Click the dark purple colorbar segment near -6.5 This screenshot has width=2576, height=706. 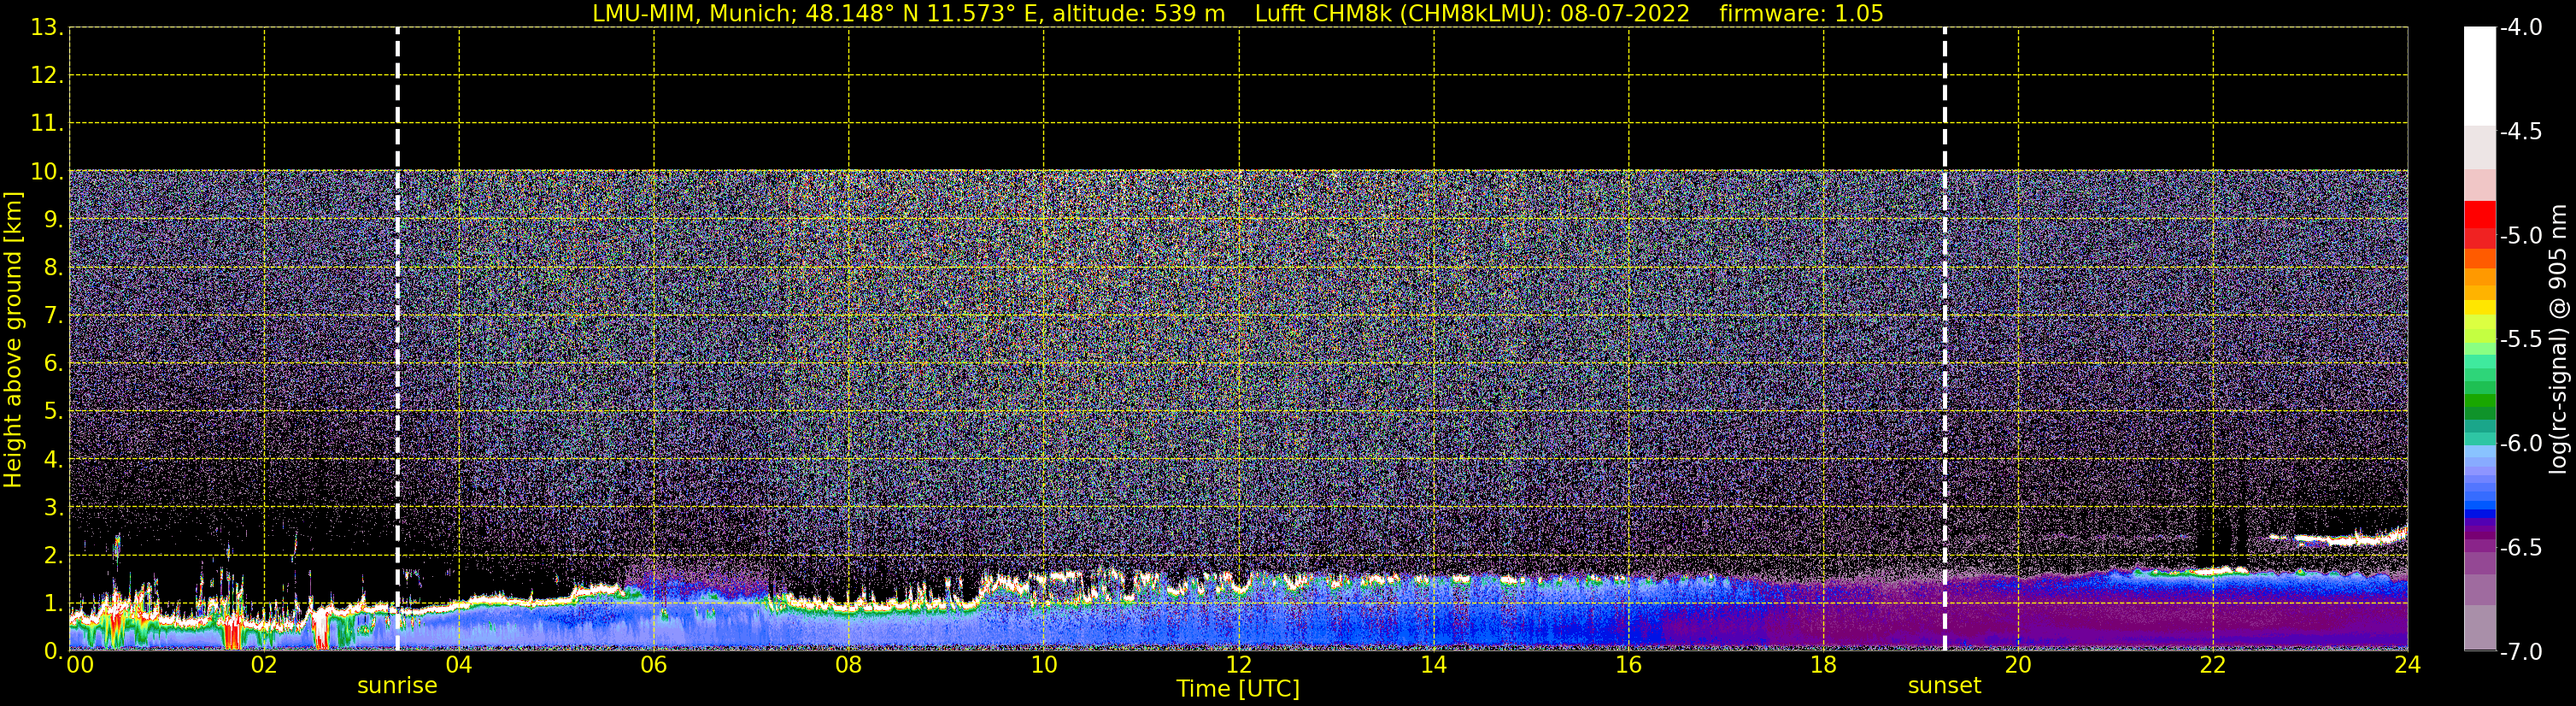tap(2479, 535)
